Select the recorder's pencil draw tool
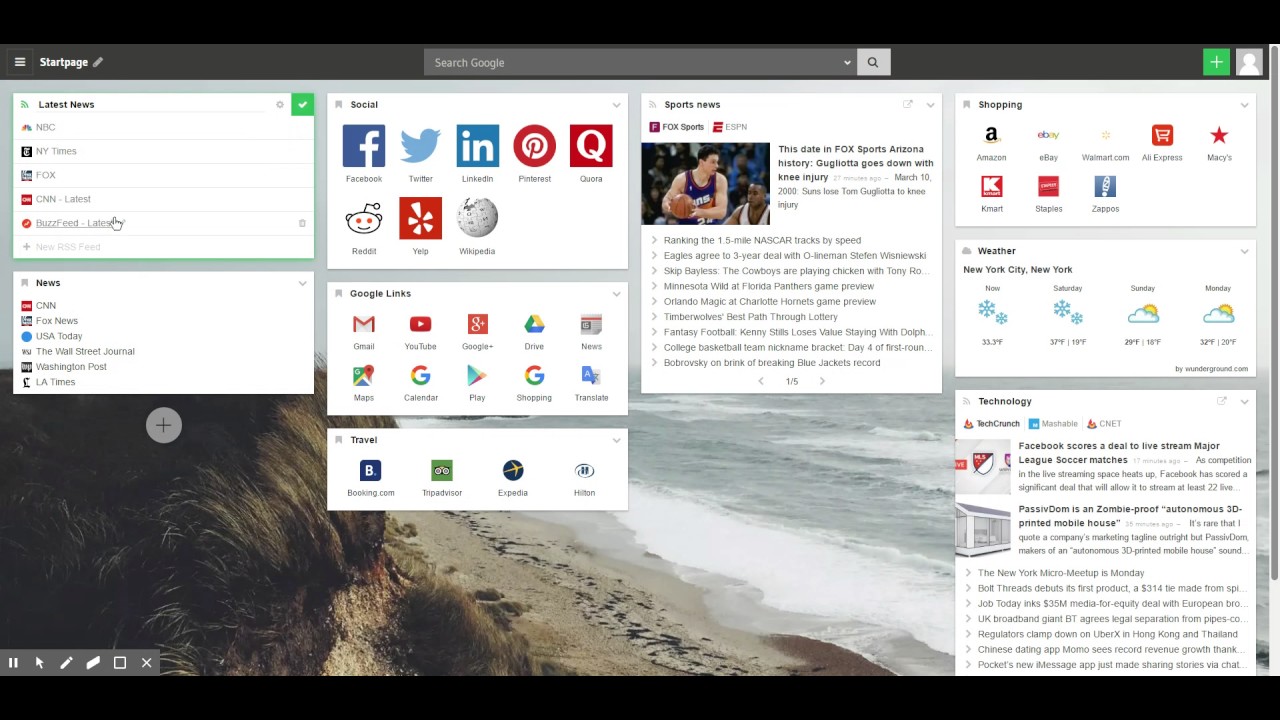This screenshot has height=720, width=1280. click(x=66, y=663)
